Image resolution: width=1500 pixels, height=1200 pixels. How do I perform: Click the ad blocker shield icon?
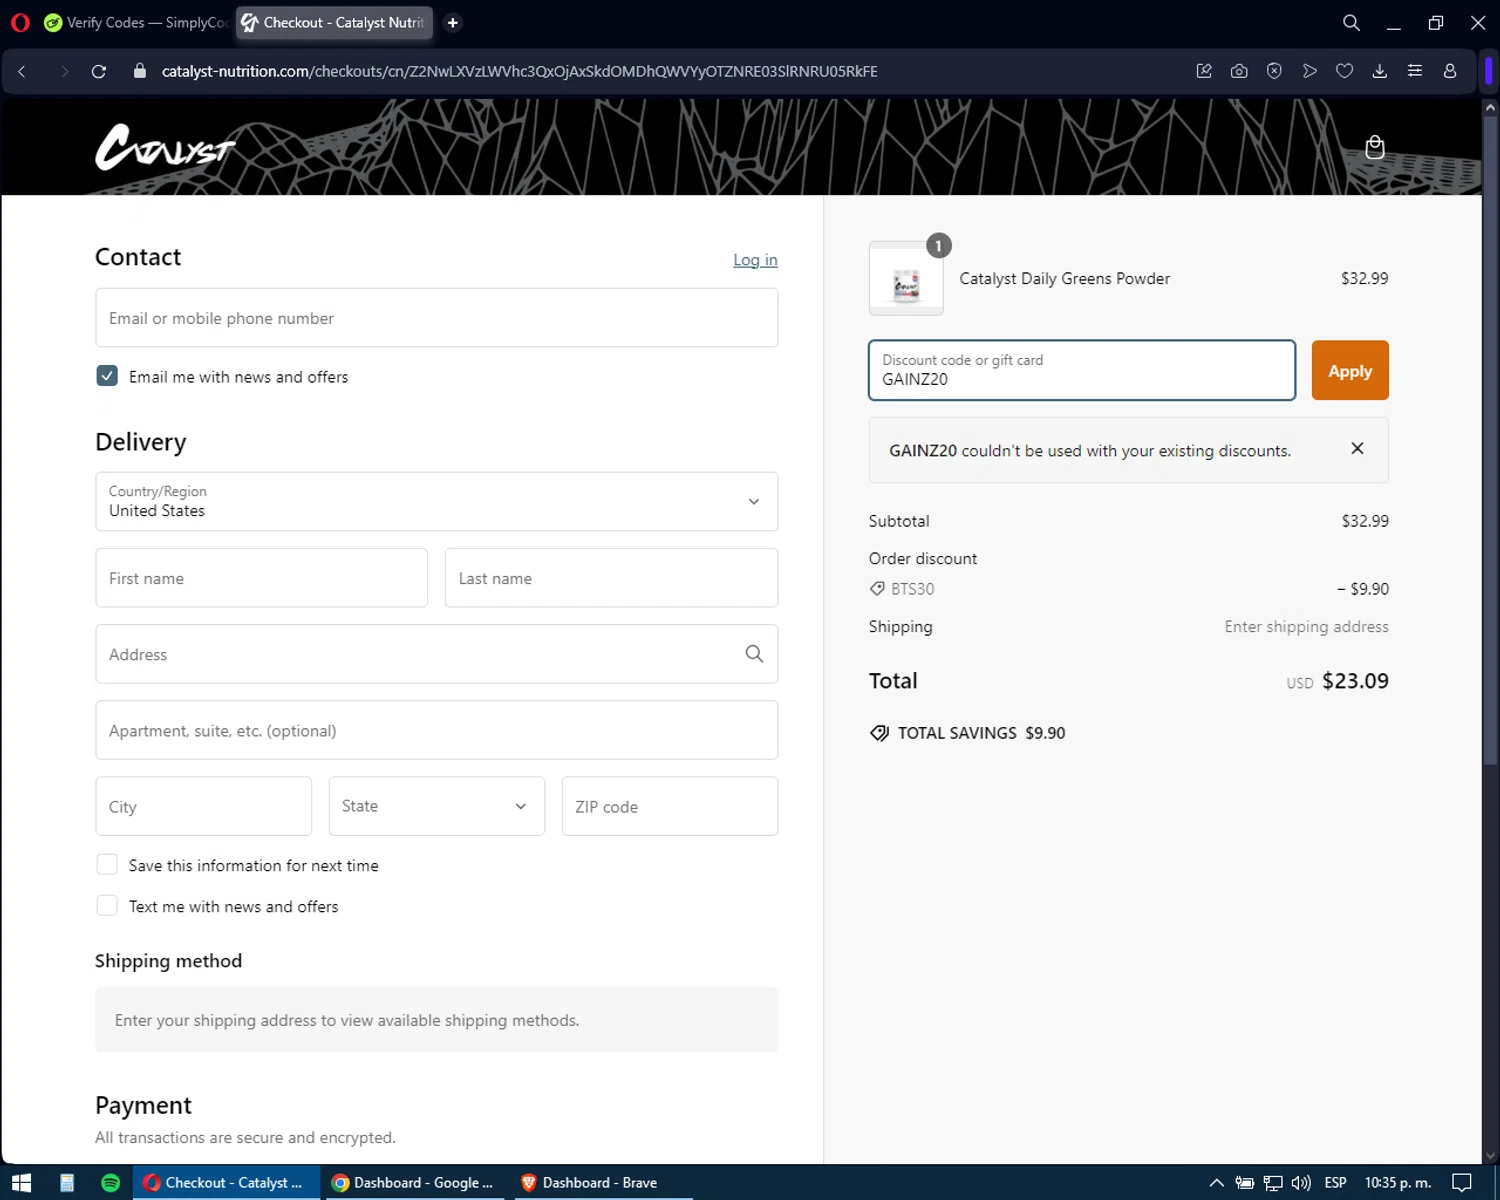1274,71
